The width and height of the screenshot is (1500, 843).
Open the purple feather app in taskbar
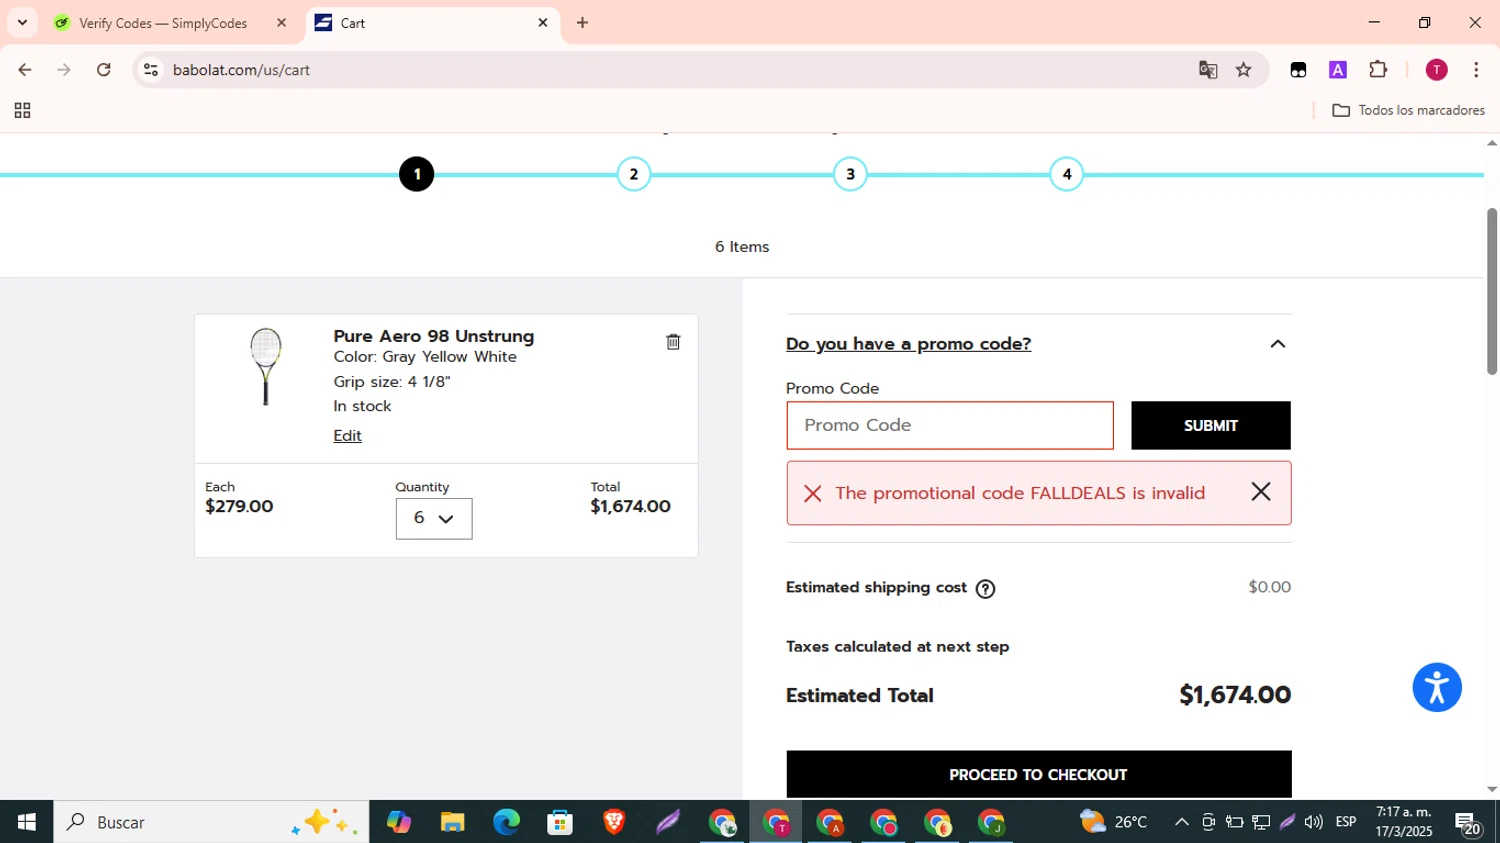coord(668,822)
